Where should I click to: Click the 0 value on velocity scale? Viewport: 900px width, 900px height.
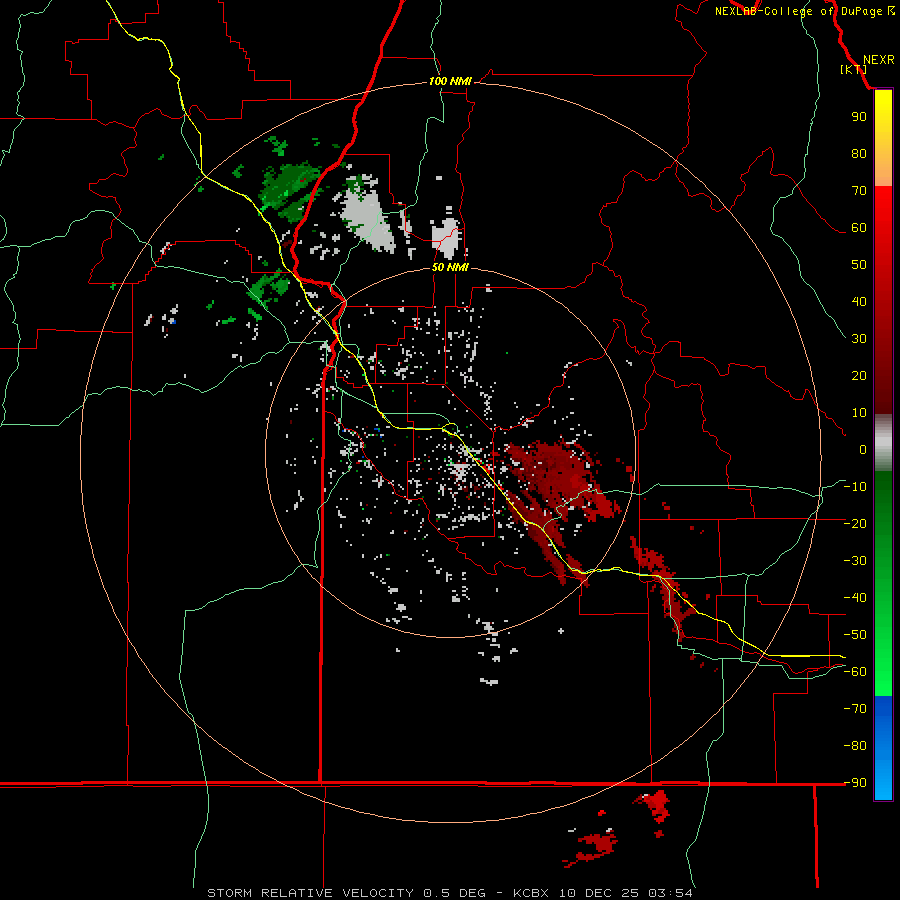point(863,449)
